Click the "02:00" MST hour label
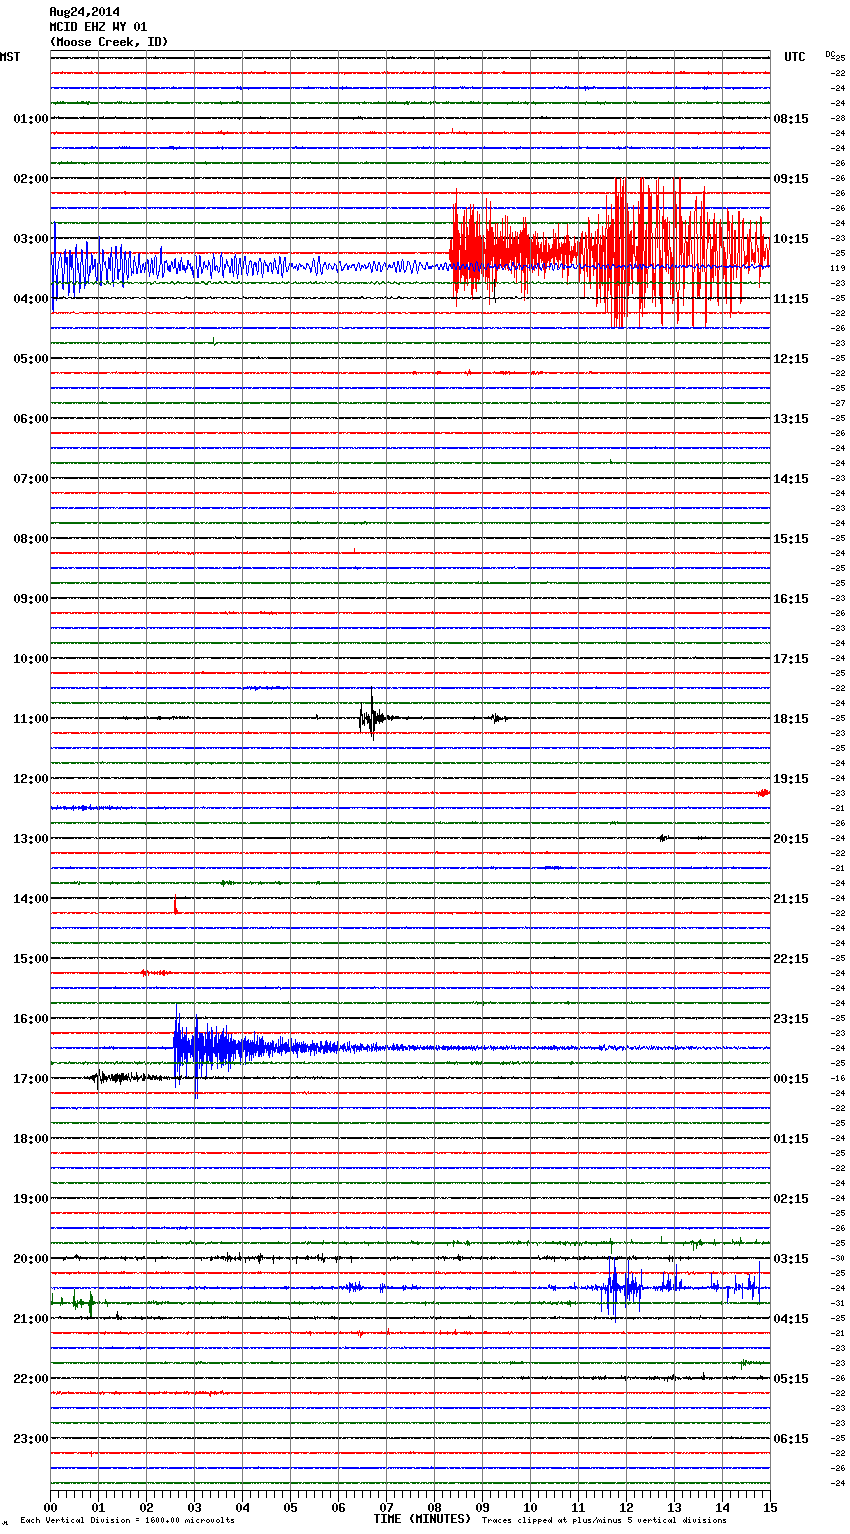Image resolution: width=850 pixels, height=1534 pixels. click(31, 178)
